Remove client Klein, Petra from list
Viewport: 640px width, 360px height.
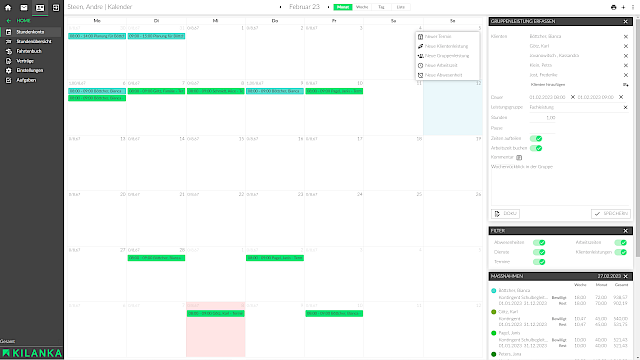point(626,65)
